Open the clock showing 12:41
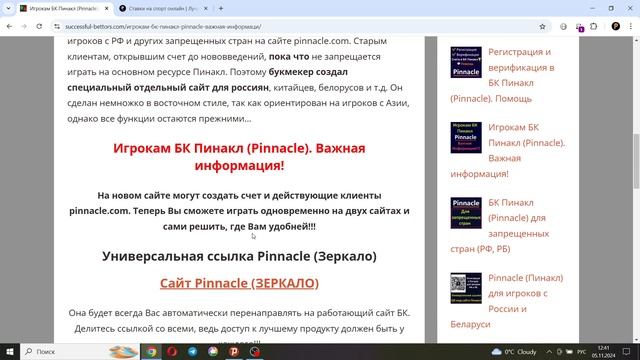This screenshot has width=640, height=360. click(603, 351)
